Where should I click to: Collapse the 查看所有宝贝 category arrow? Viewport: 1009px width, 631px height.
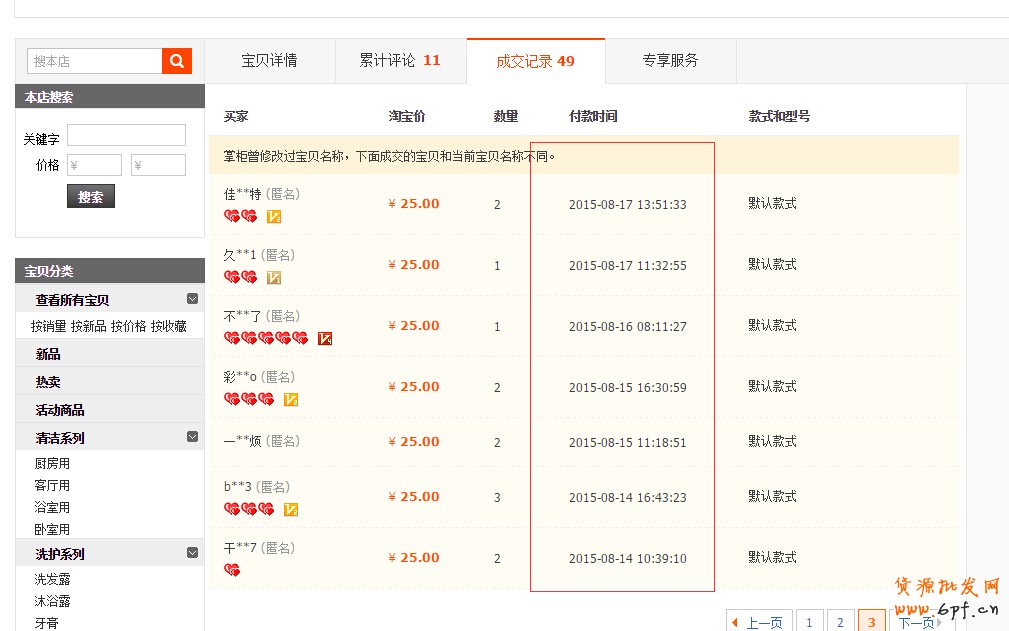pyautogui.click(x=192, y=299)
